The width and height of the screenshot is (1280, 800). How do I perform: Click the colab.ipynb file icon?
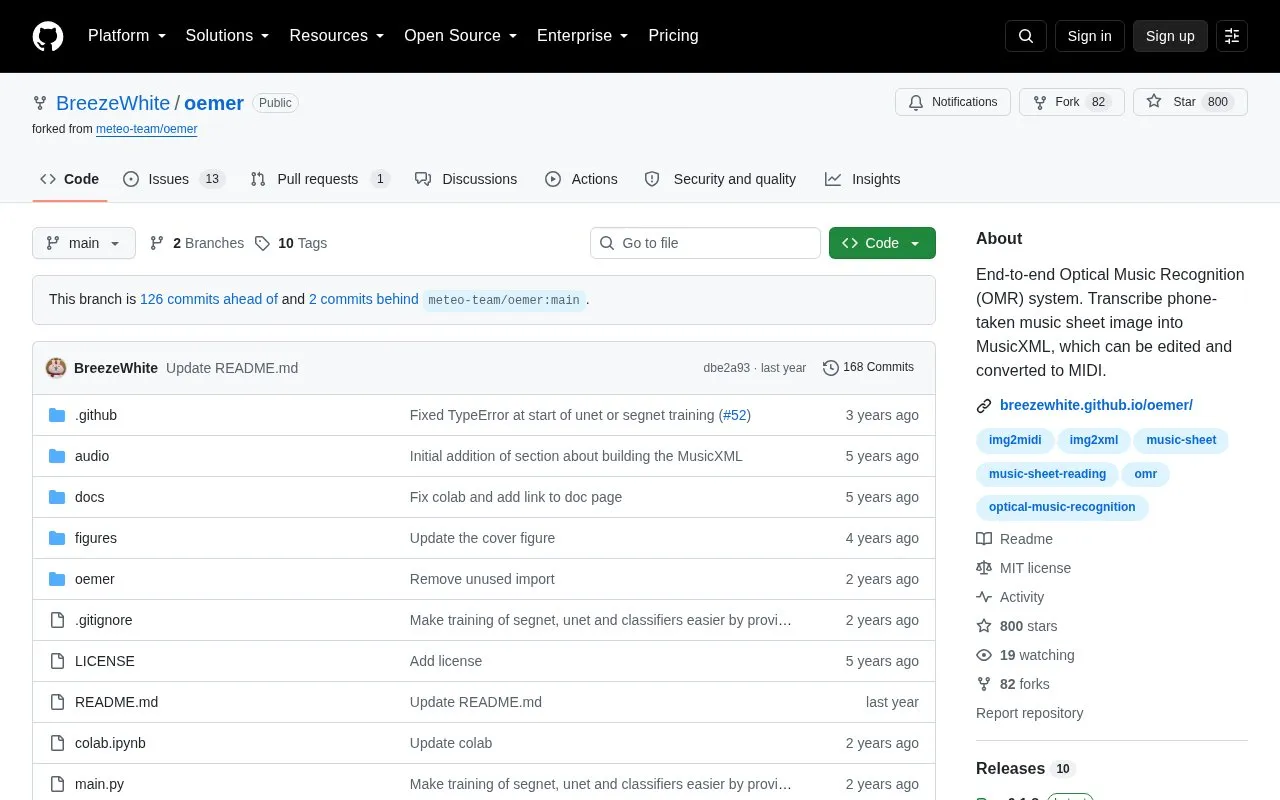coord(57,743)
